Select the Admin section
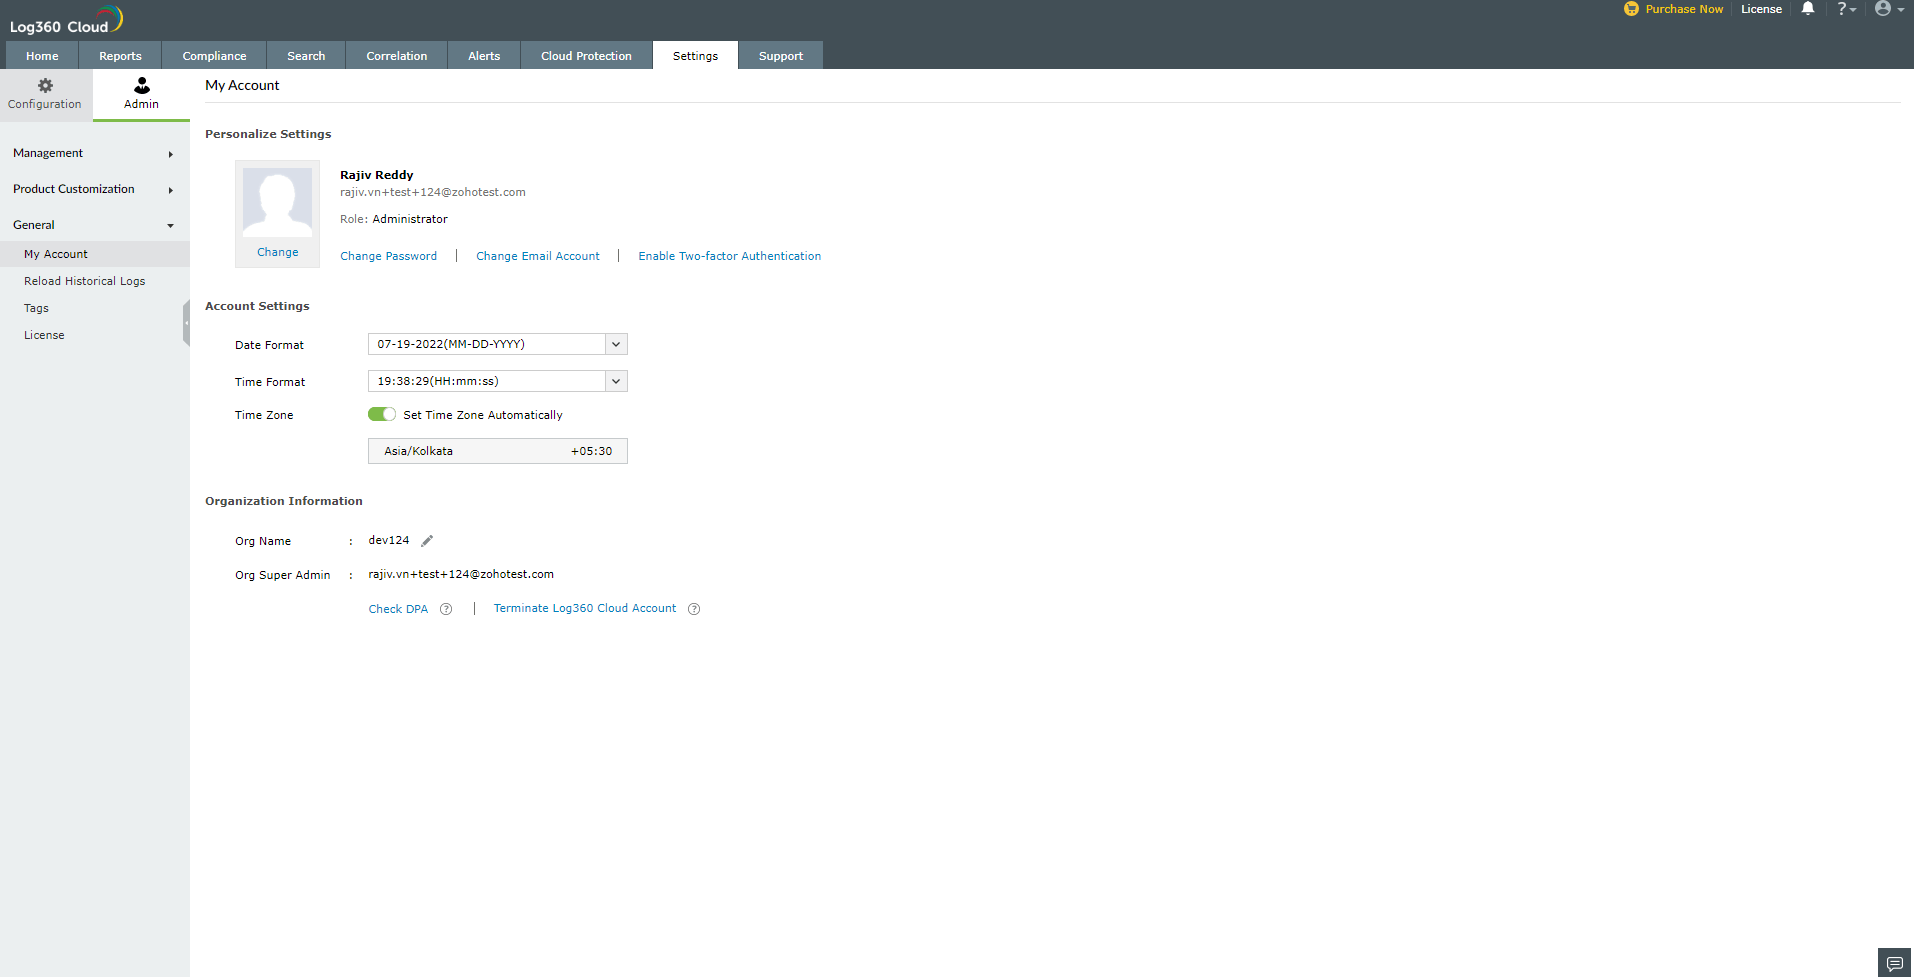This screenshot has width=1914, height=977. point(141,94)
